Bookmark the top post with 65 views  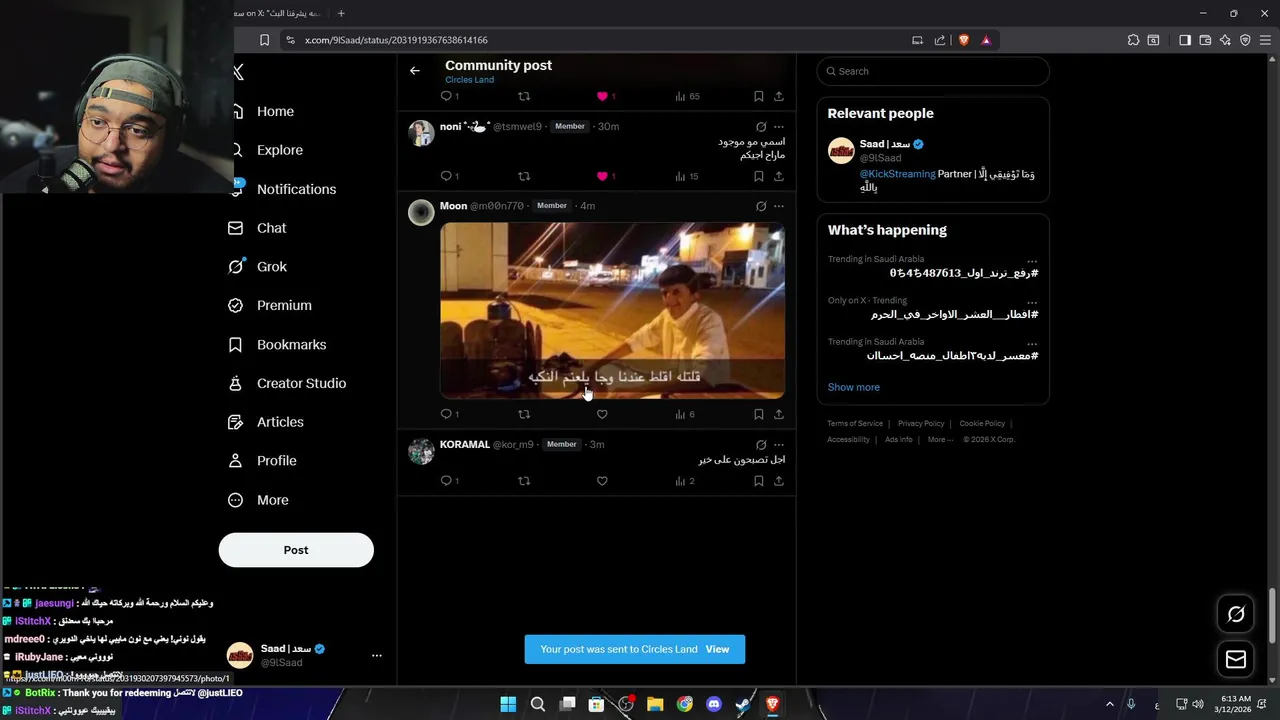coord(758,96)
